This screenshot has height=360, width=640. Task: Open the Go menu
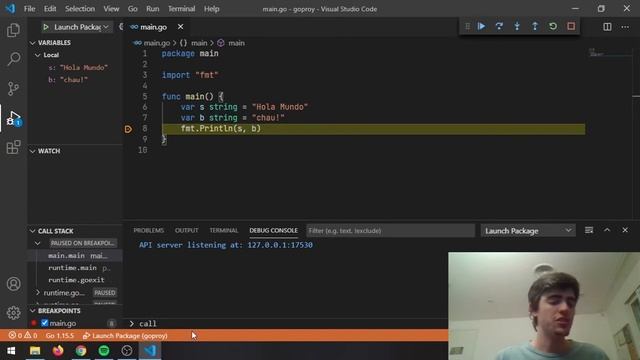tap(133, 9)
